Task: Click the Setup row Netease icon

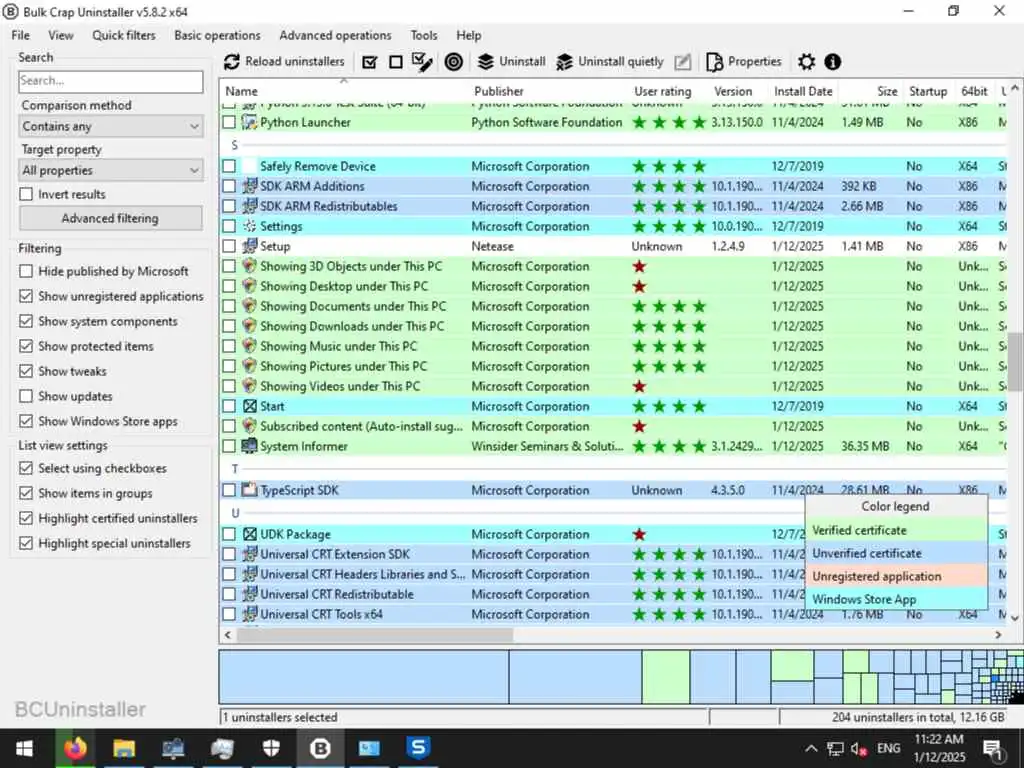Action: [249, 246]
